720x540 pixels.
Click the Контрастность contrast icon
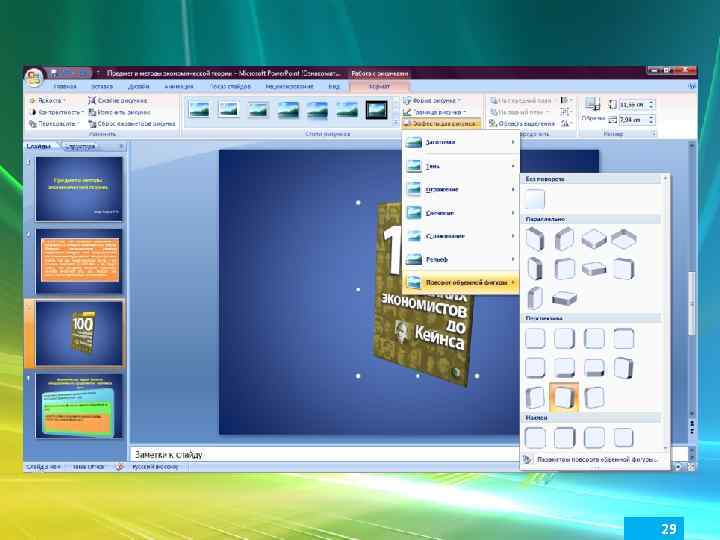pos(33,112)
